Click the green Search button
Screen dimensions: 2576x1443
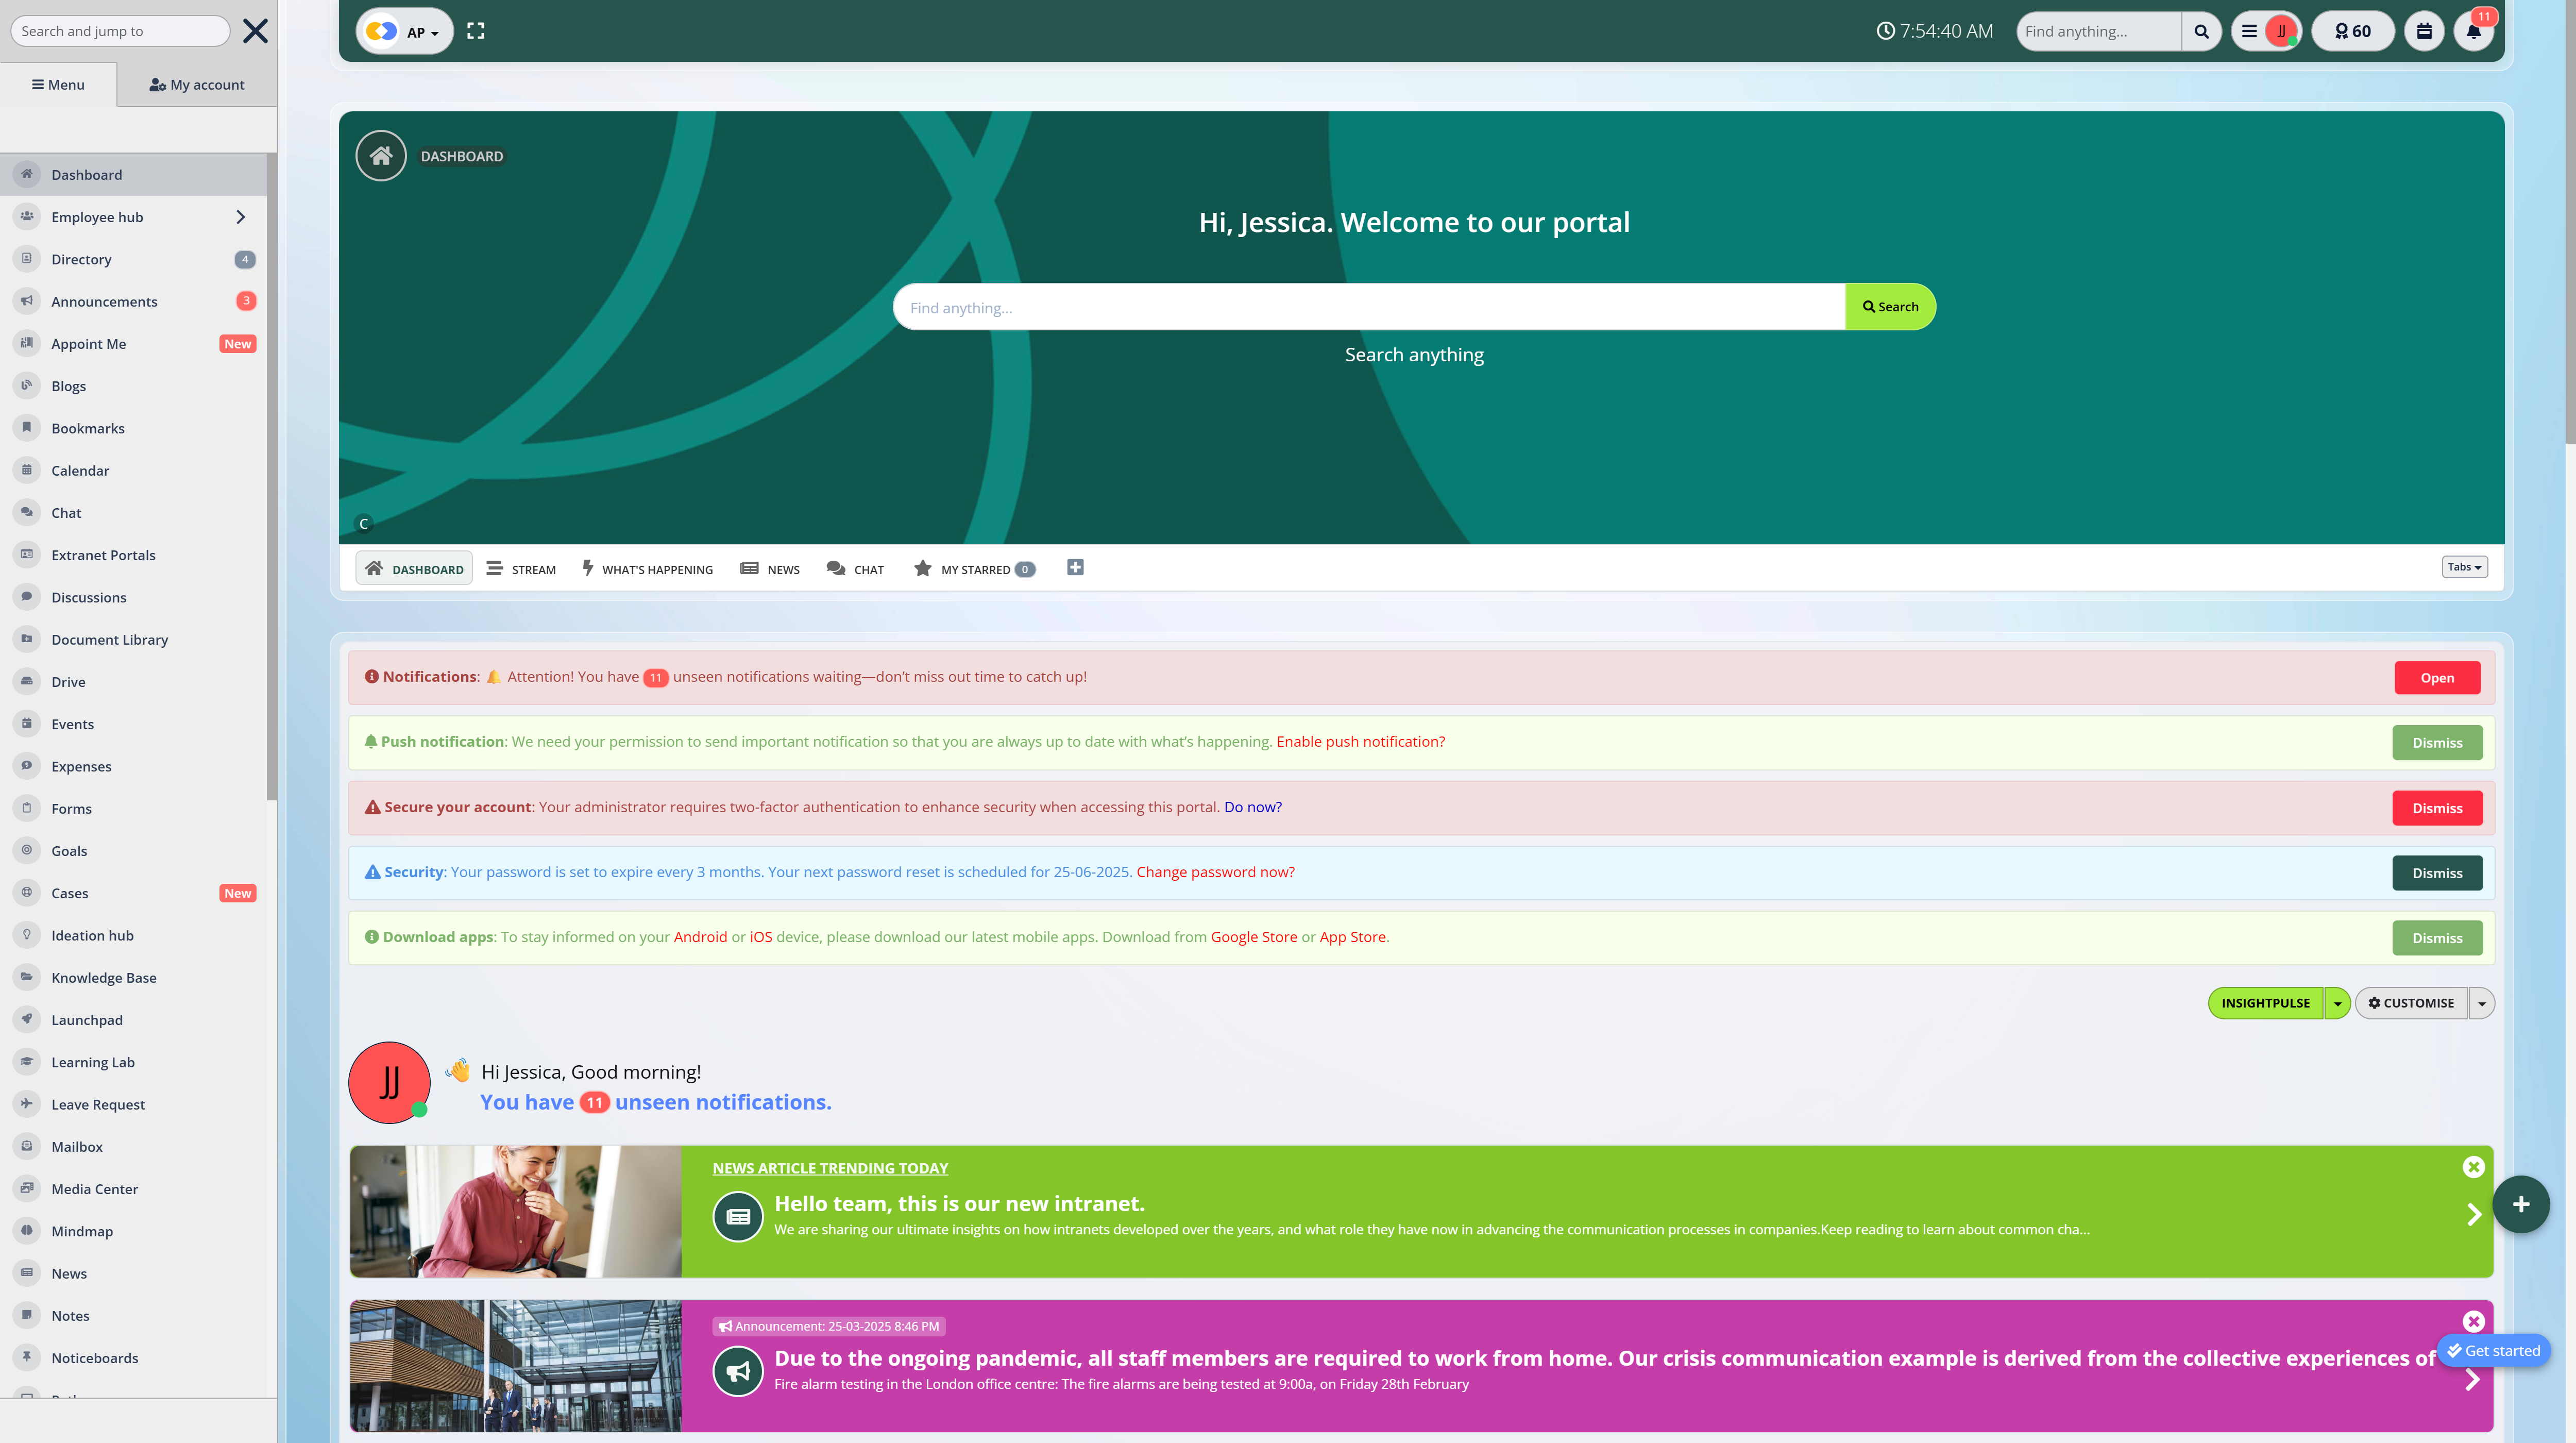point(1890,307)
